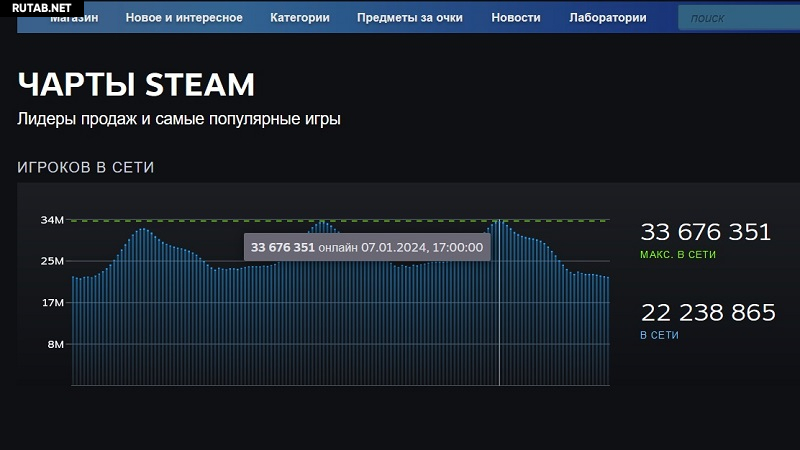Image resolution: width=800 pixels, height=450 pixels.
Task: Click the large peak number right of chart
Action: (705, 232)
